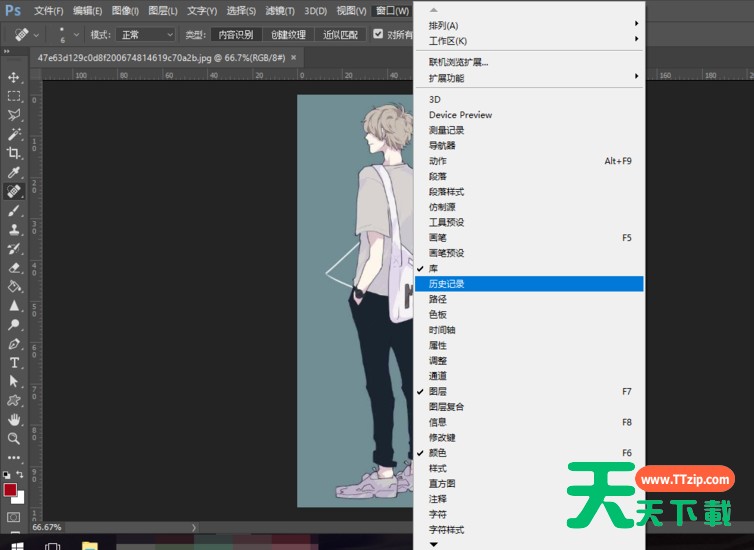Click the white background color swatch

pos(19,498)
